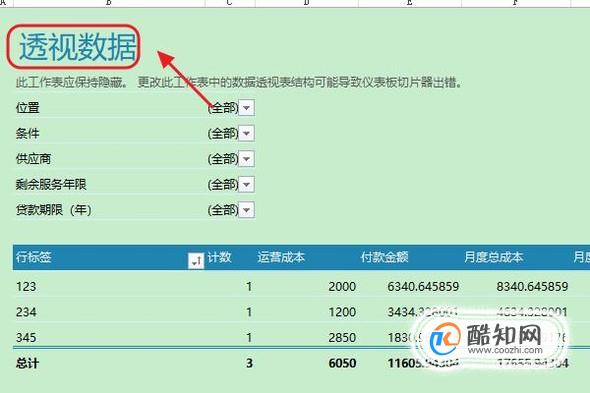Click the 位置 field label
Viewport: 590px width, 393px height.
click(27, 108)
